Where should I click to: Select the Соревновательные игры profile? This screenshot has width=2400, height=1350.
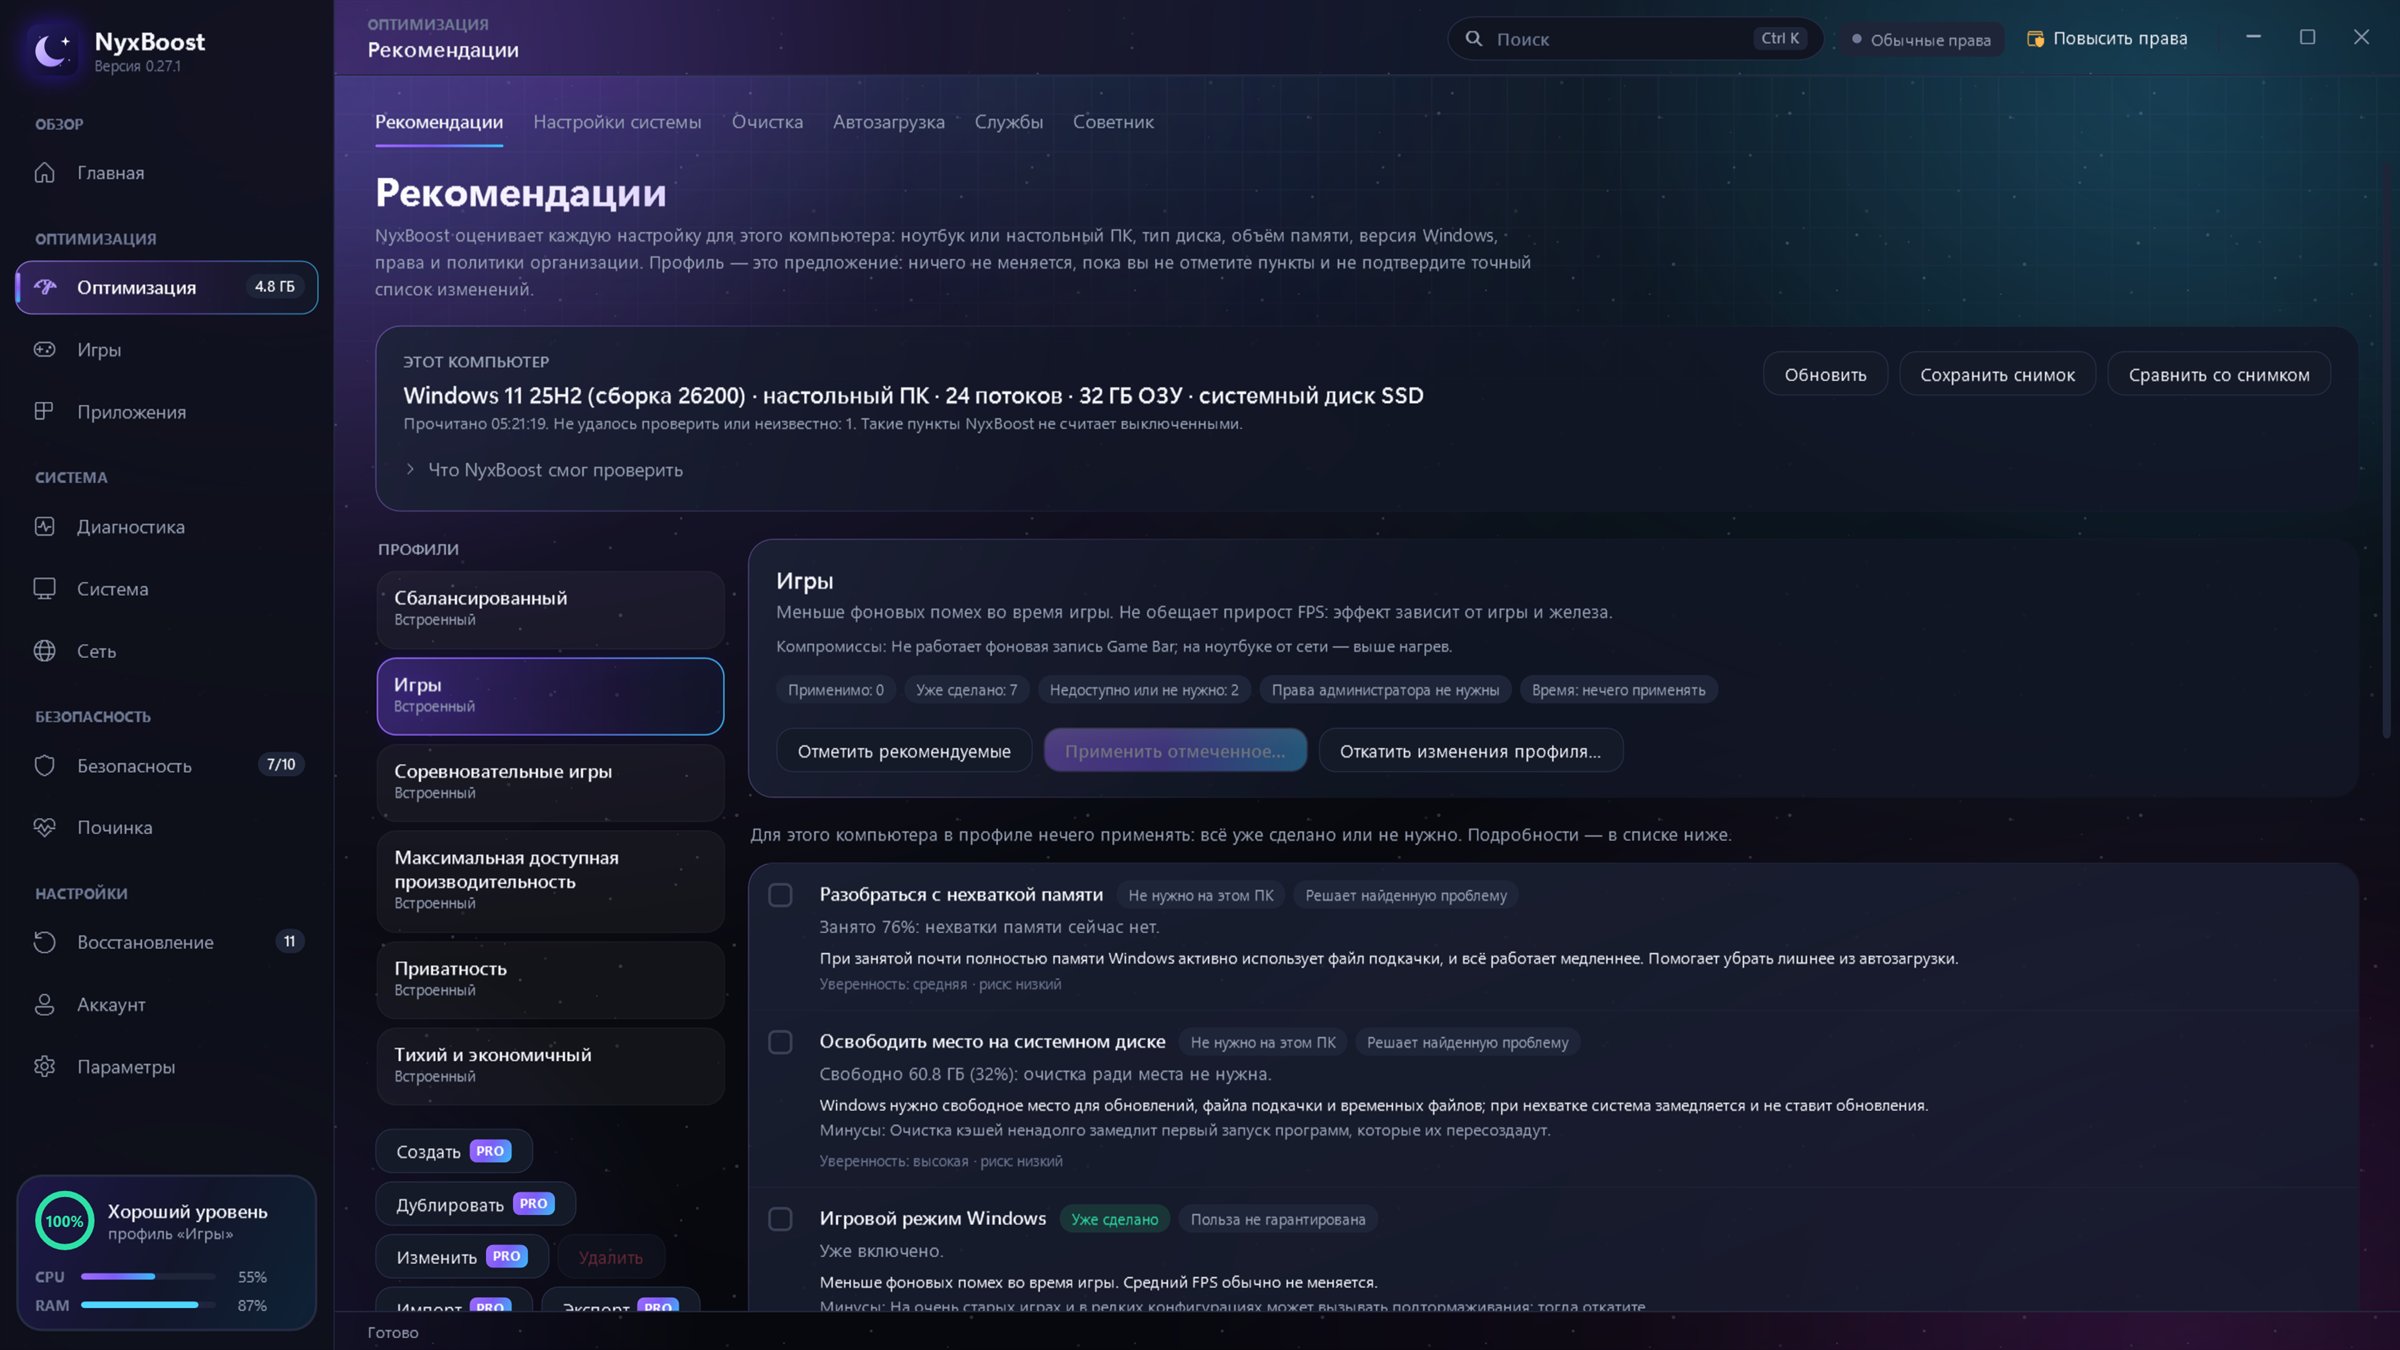click(x=550, y=782)
